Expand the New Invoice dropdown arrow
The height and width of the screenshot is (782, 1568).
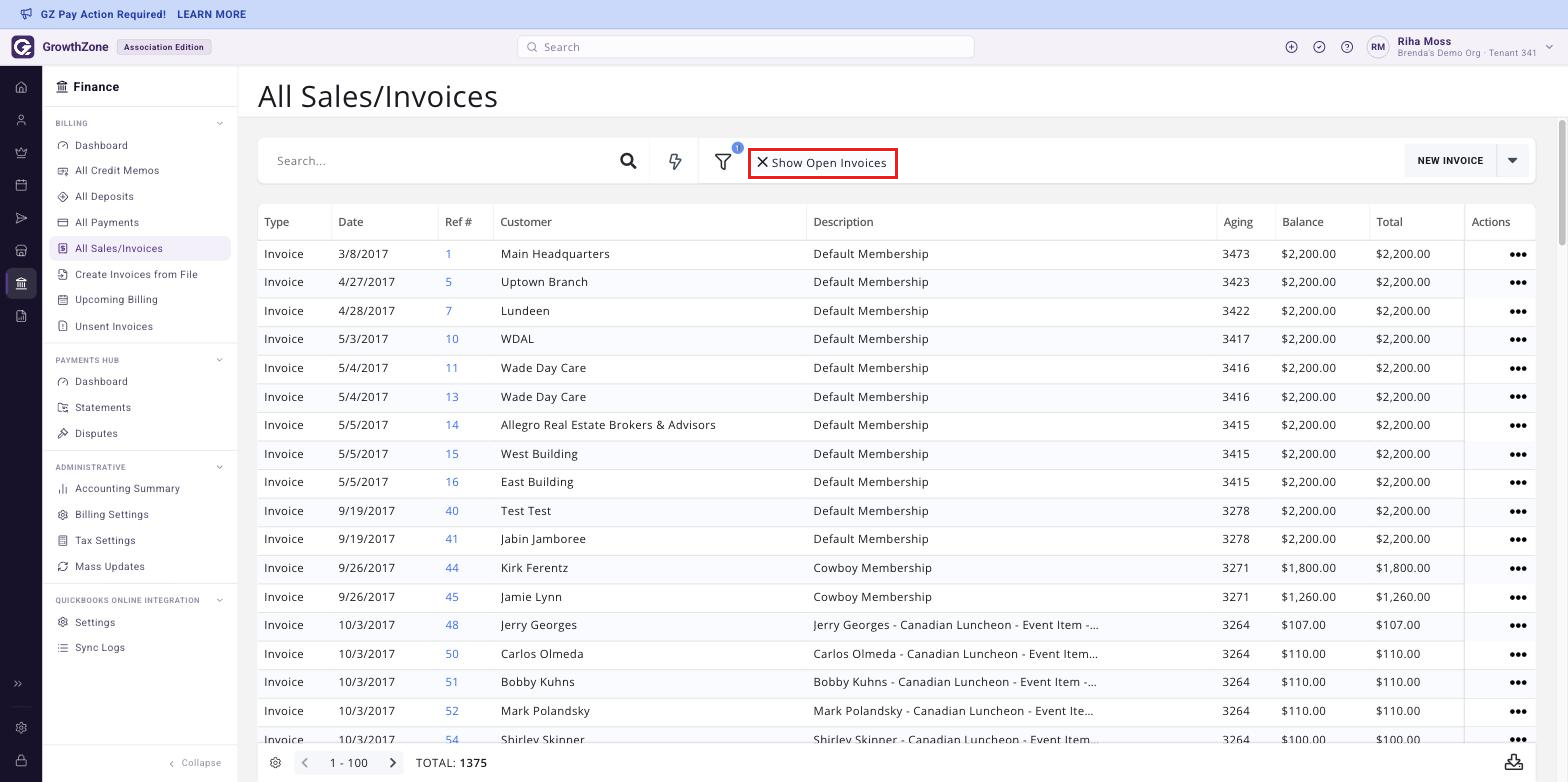click(1512, 161)
